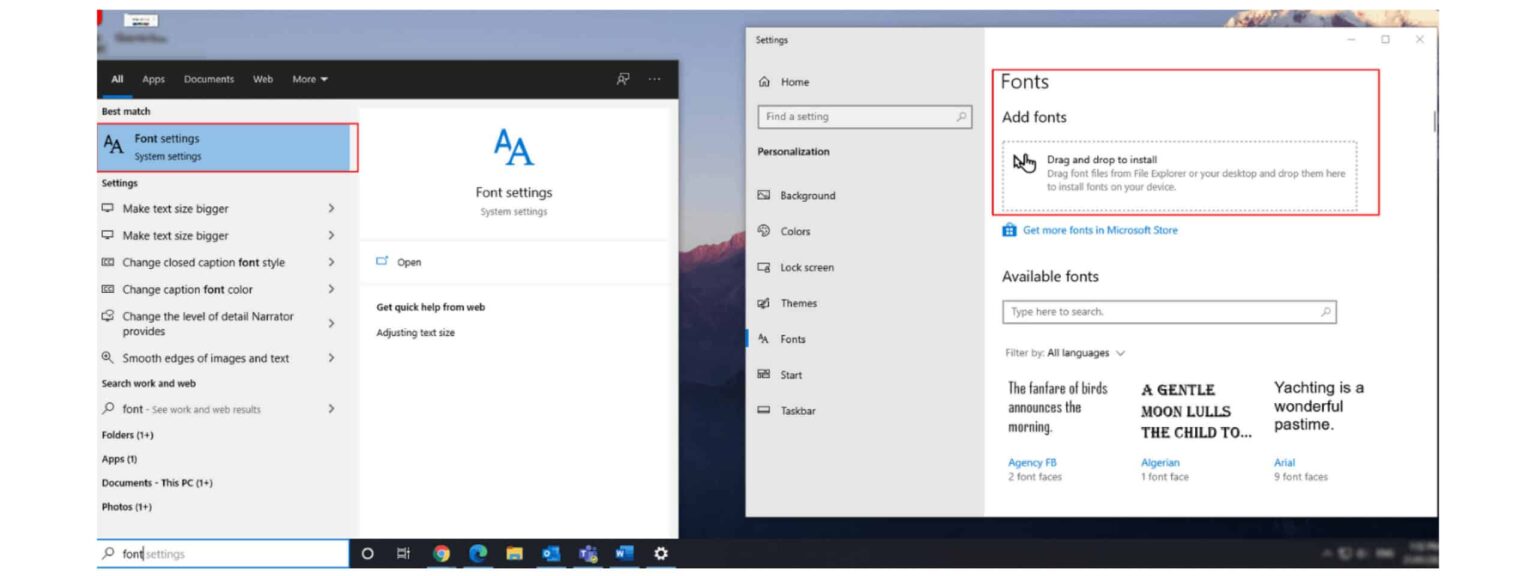Viewport: 1536px width, 576px height.
Task: Expand the More dropdown in search filters
Action: coord(310,79)
